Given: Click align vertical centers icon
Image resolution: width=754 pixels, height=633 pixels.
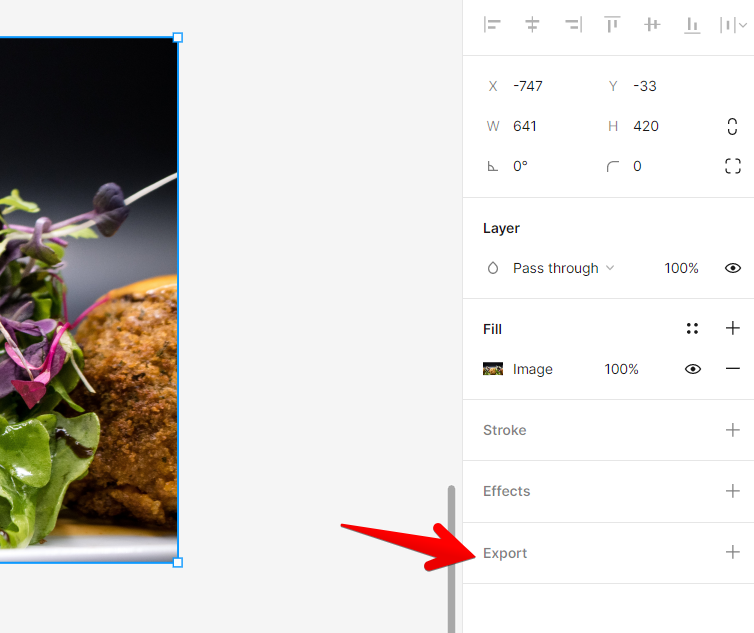Looking at the screenshot, I should click(x=652, y=24).
